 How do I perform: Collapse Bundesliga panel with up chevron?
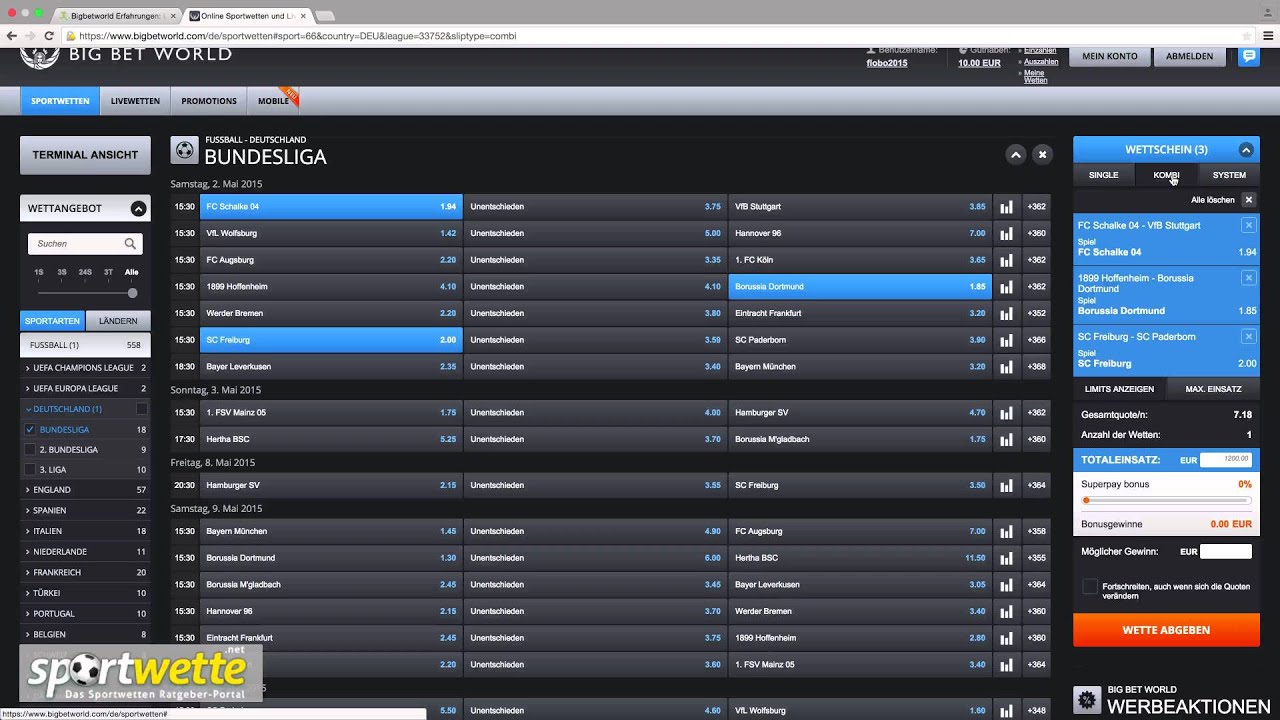1015,154
